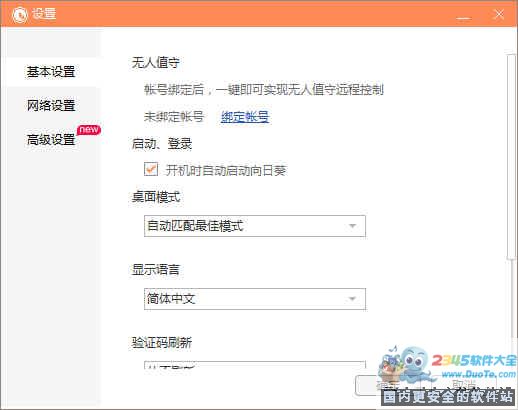The image size is (518, 410).
Task: Toggle 开机时自动启动向日葵 checkbox
Action: tap(151, 169)
